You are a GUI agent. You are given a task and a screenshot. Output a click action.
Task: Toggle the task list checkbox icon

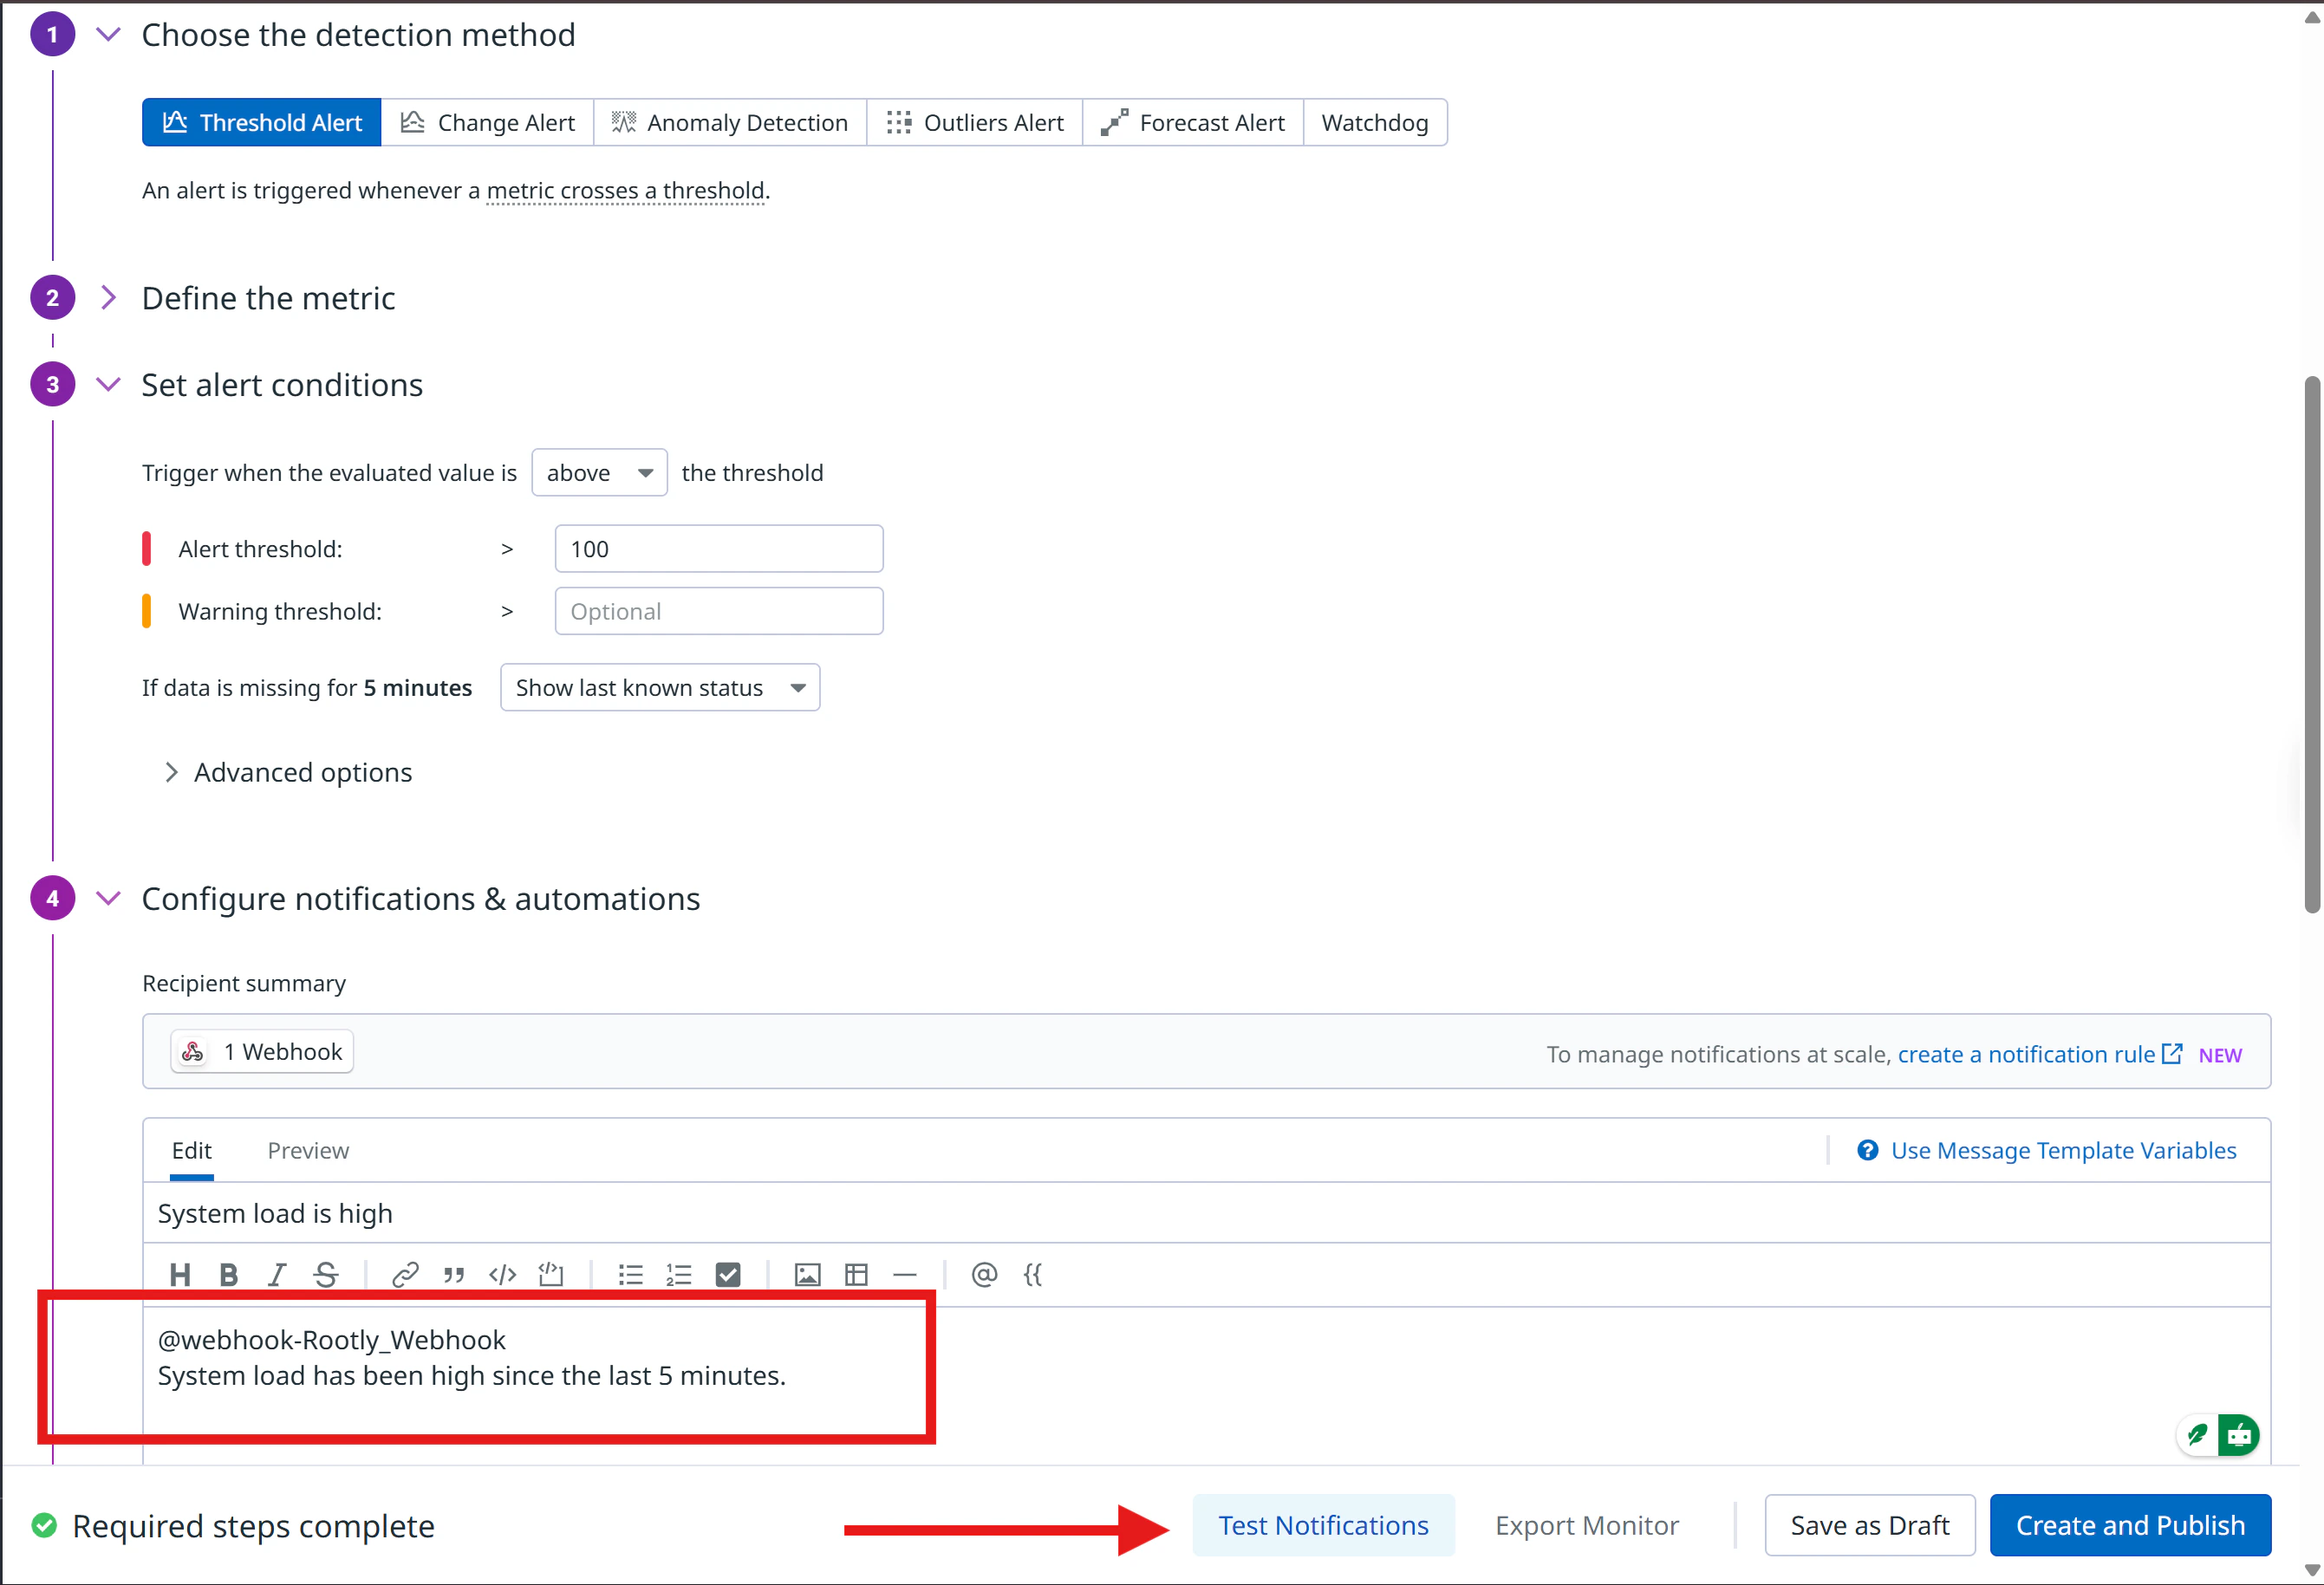point(728,1274)
